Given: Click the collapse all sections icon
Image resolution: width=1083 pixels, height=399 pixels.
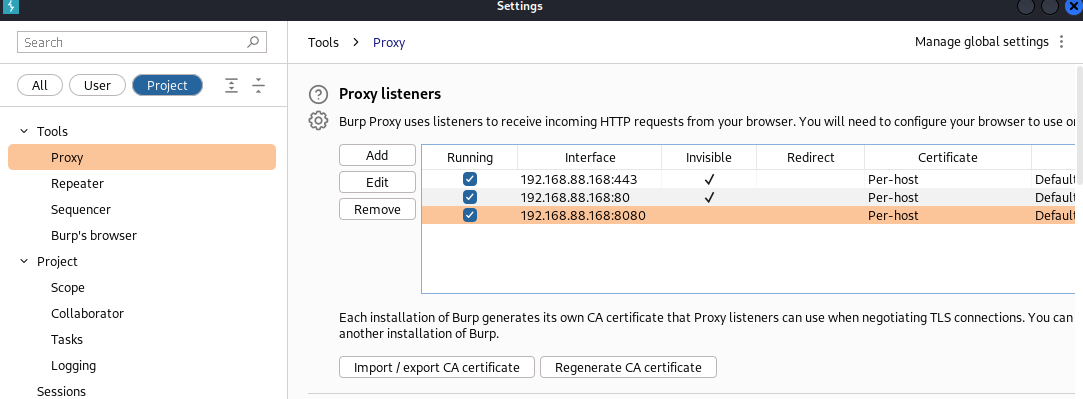Looking at the screenshot, I should (258, 86).
